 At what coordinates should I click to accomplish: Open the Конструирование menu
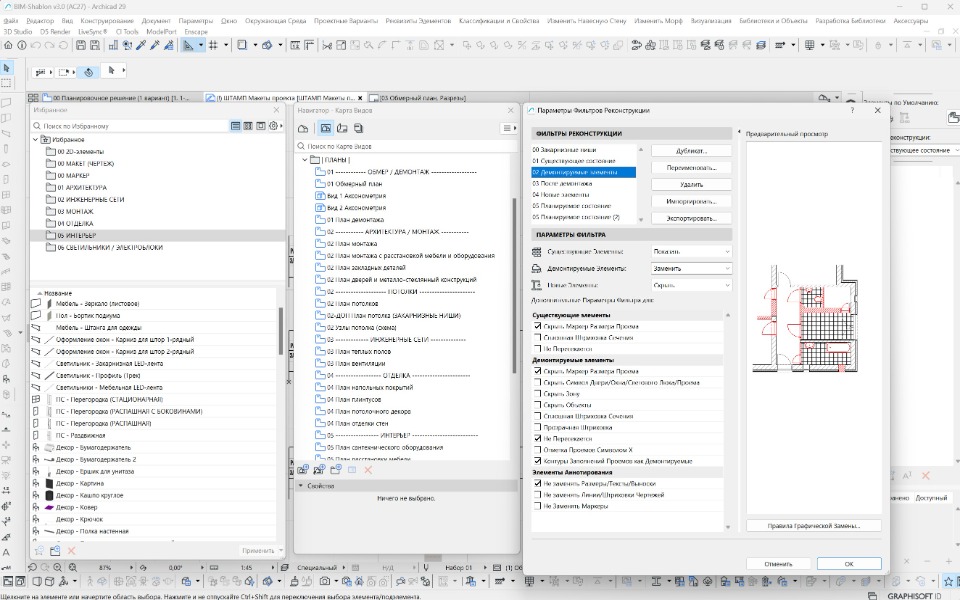point(107,21)
